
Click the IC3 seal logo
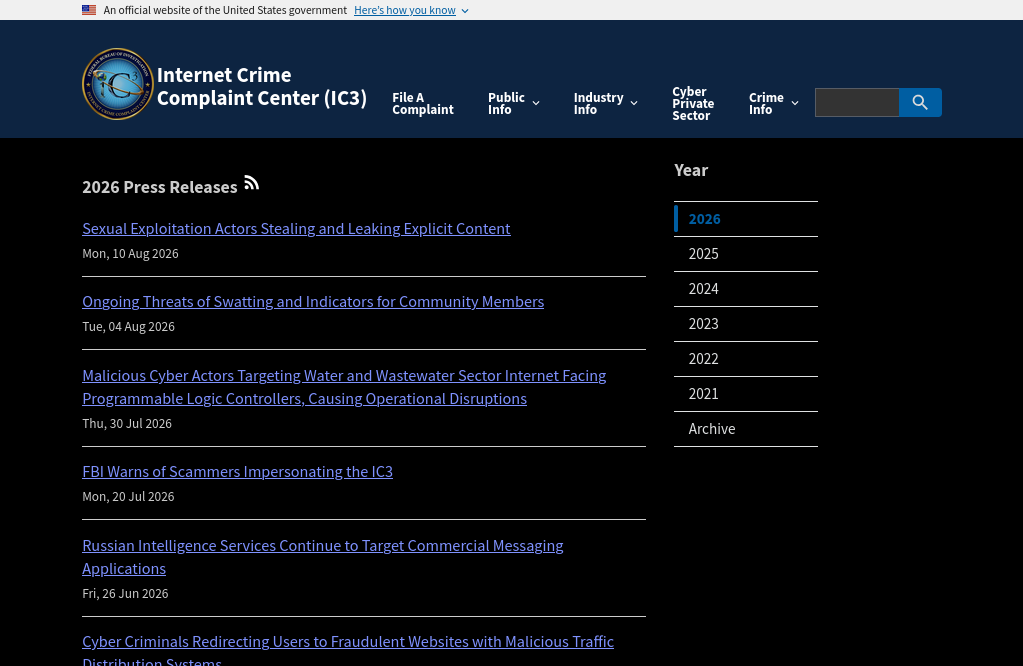118,84
